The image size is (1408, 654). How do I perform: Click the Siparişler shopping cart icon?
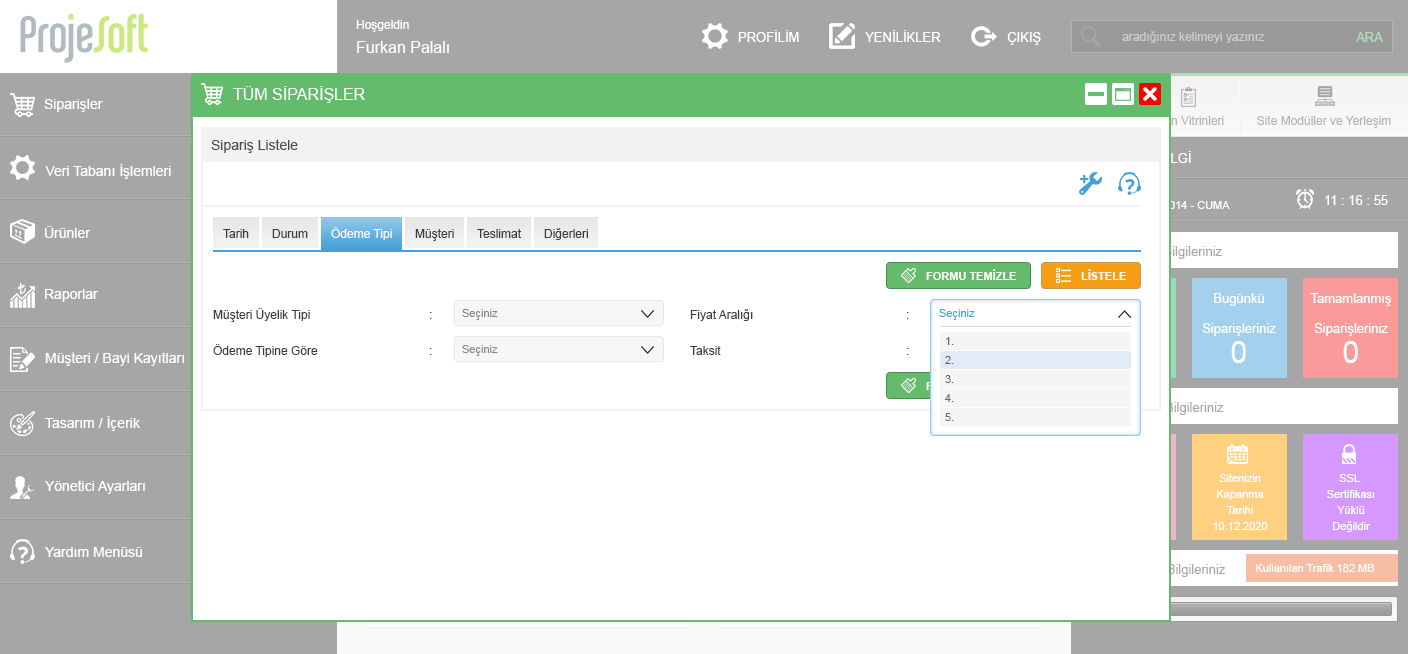(22, 104)
